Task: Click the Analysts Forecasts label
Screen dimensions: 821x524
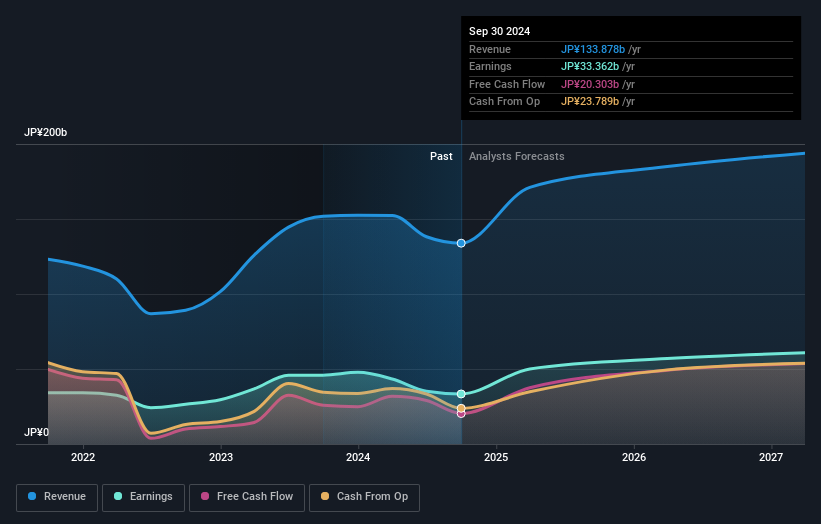Action: (x=517, y=157)
